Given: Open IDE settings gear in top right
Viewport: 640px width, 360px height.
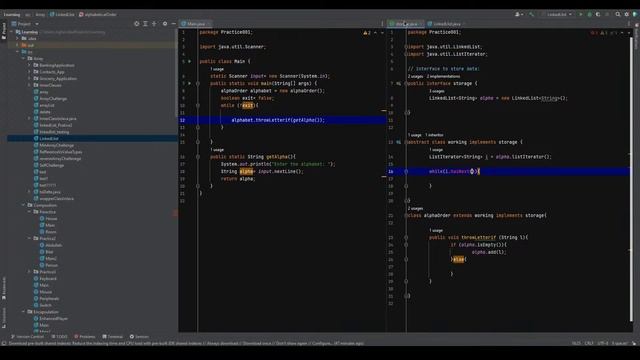Looking at the screenshot, I should click(627, 14).
